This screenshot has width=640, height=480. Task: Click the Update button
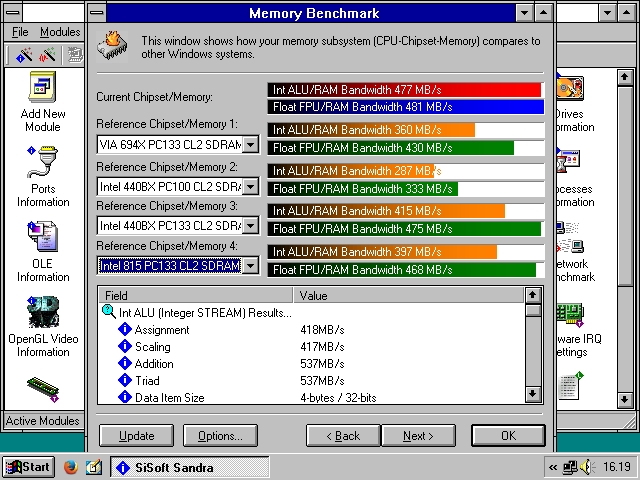136,436
